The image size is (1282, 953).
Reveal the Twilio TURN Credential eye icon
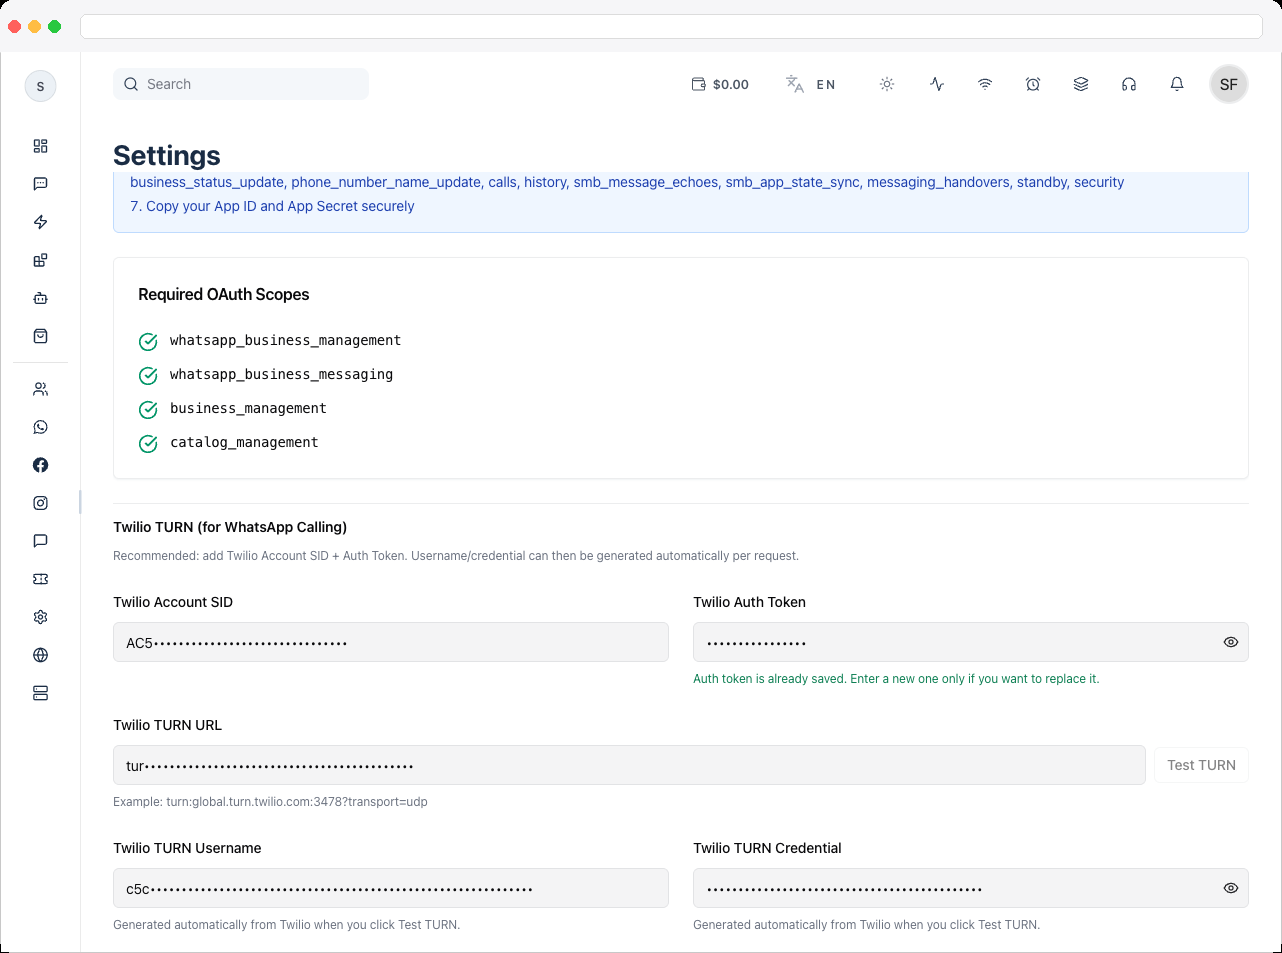(x=1231, y=888)
